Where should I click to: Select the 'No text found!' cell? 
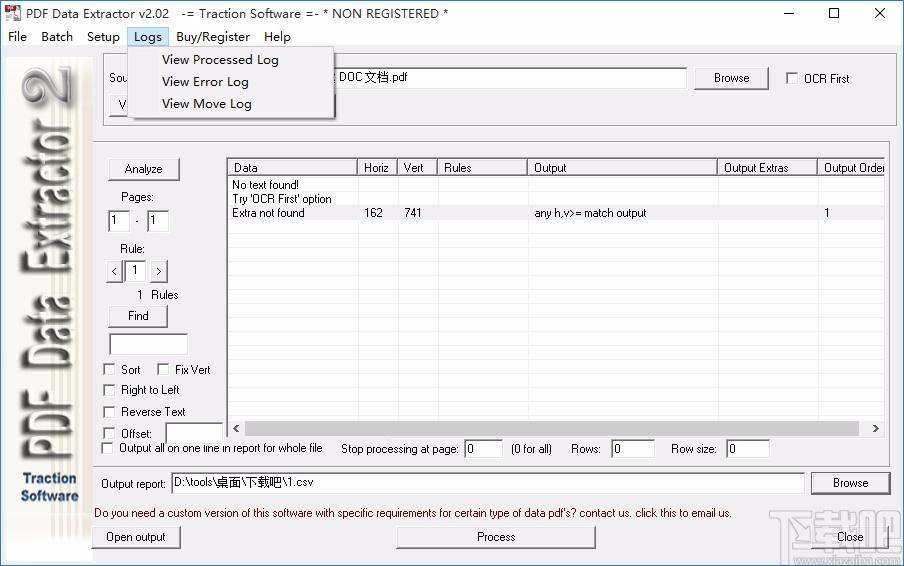point(265,185)
